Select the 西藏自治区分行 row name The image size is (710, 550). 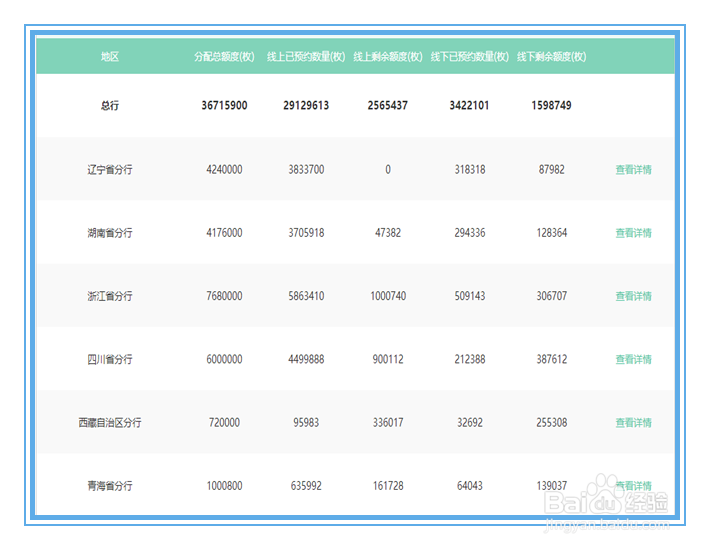point(110,423)
